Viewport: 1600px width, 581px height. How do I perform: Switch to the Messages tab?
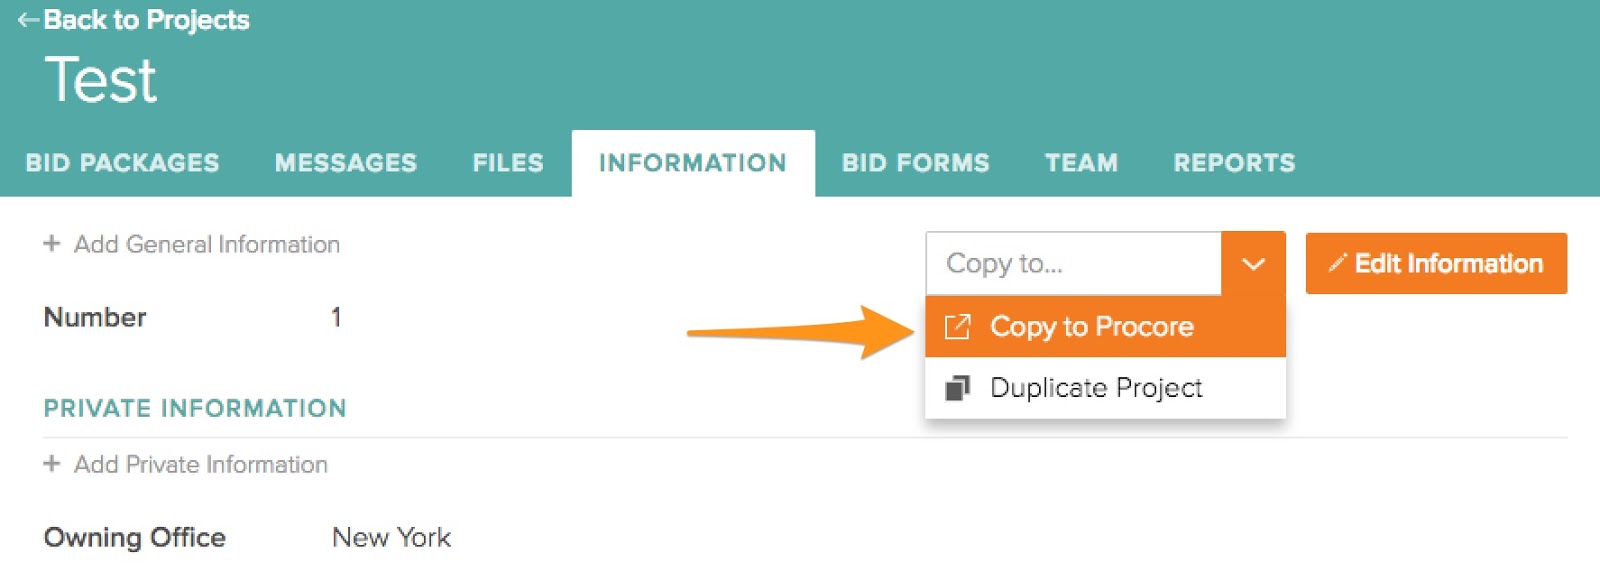coord(346,163)
